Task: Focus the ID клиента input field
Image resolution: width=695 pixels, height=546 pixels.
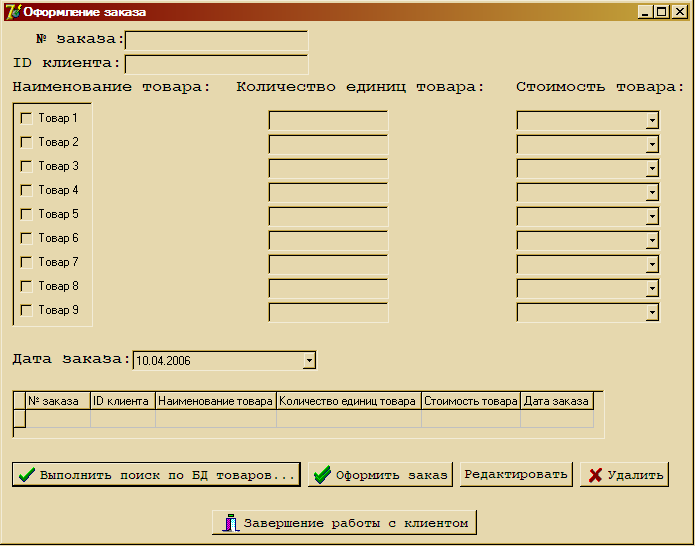Action: click(217, 64)
